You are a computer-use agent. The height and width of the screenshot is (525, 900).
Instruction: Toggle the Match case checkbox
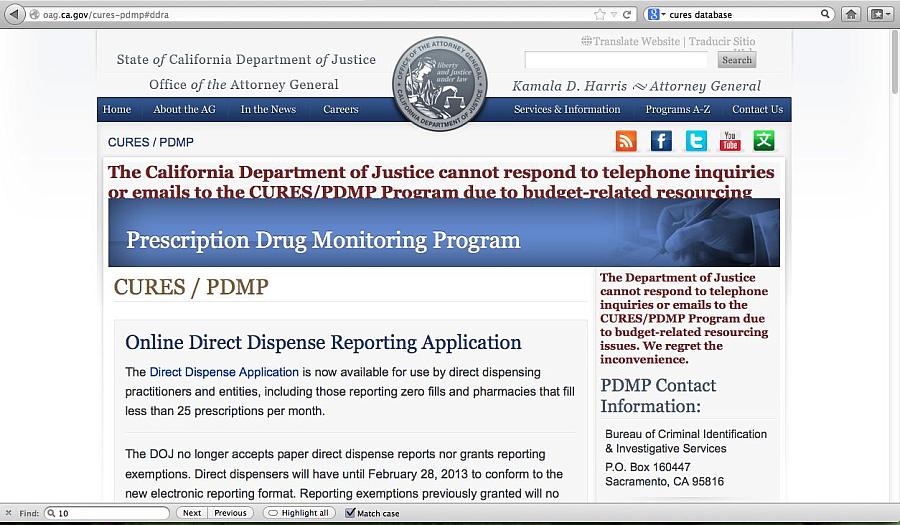tap(350, 513)
